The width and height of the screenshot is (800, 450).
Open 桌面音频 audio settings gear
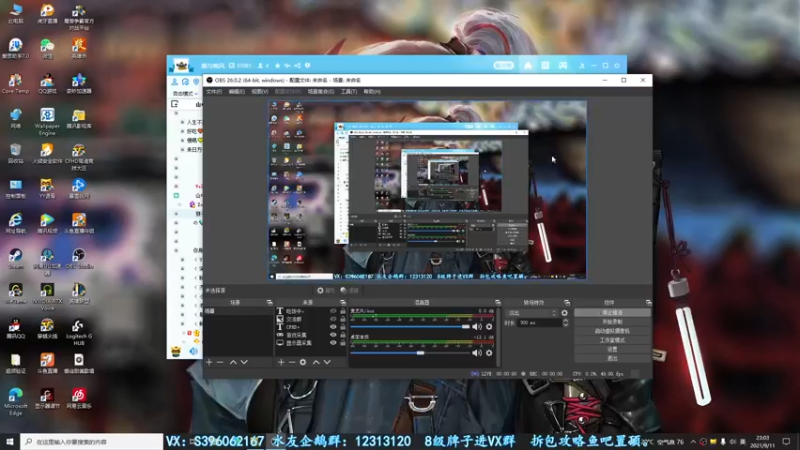489,353
